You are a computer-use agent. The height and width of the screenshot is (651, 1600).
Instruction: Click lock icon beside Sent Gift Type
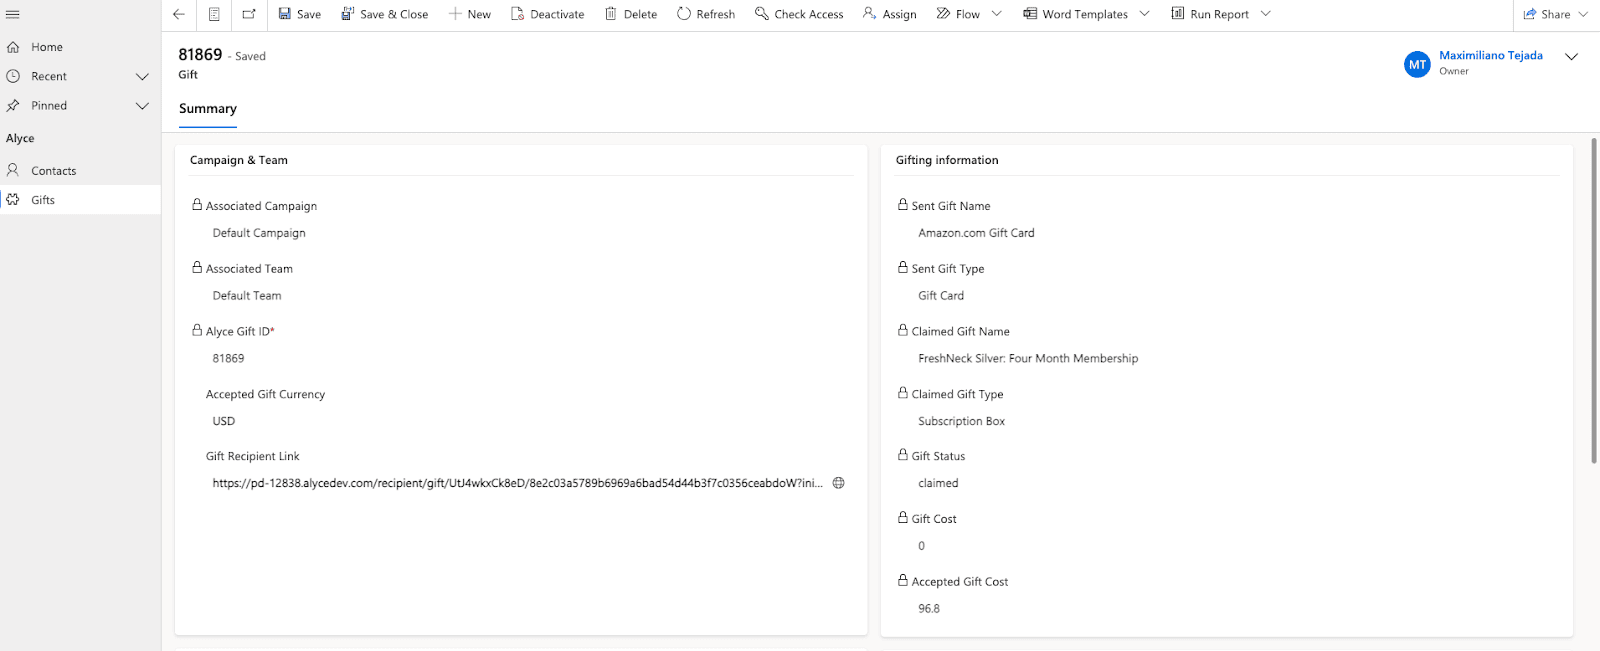(903, 267)
